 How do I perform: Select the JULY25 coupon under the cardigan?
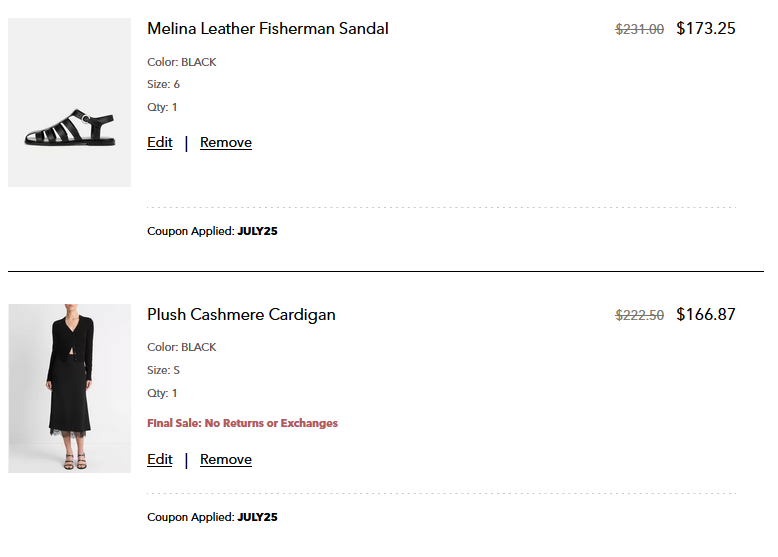(x=257, y=517)
